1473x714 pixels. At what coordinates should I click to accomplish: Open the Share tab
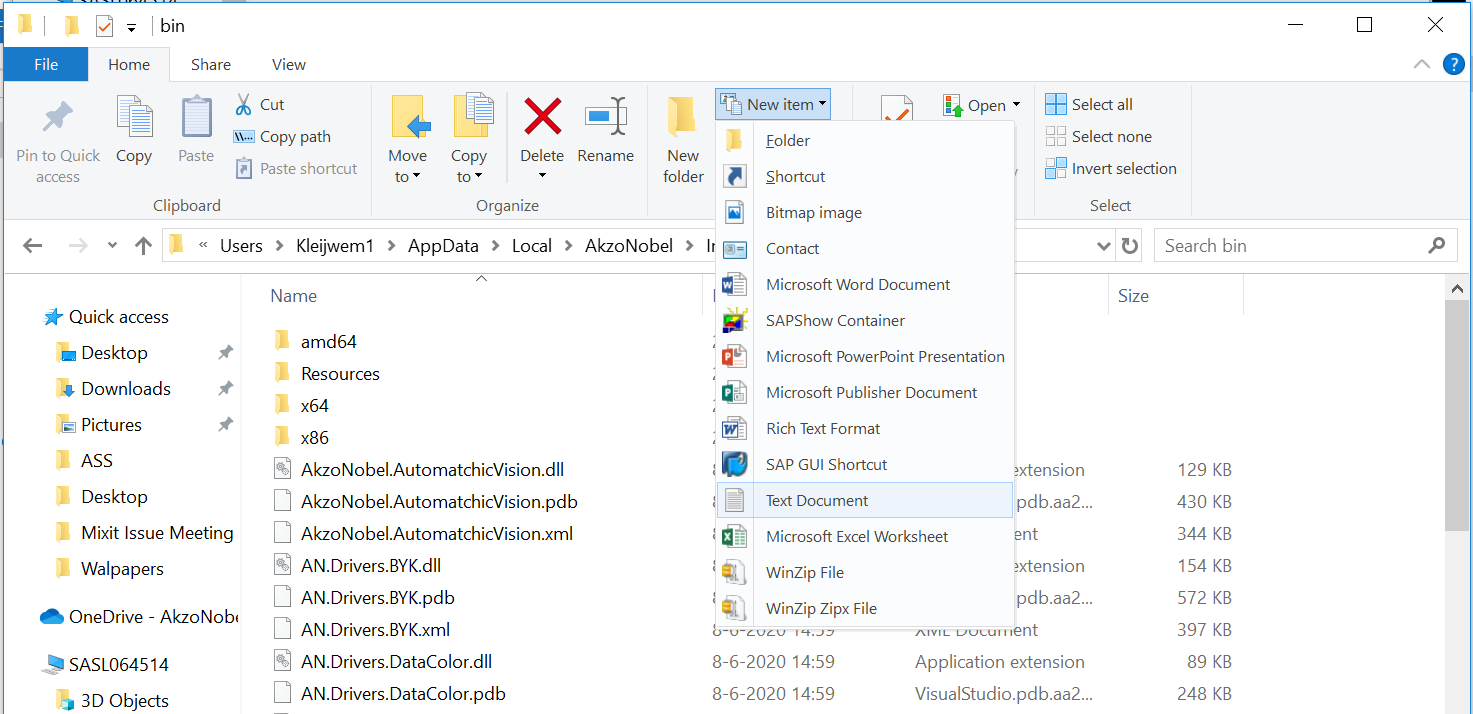(210, 64)
